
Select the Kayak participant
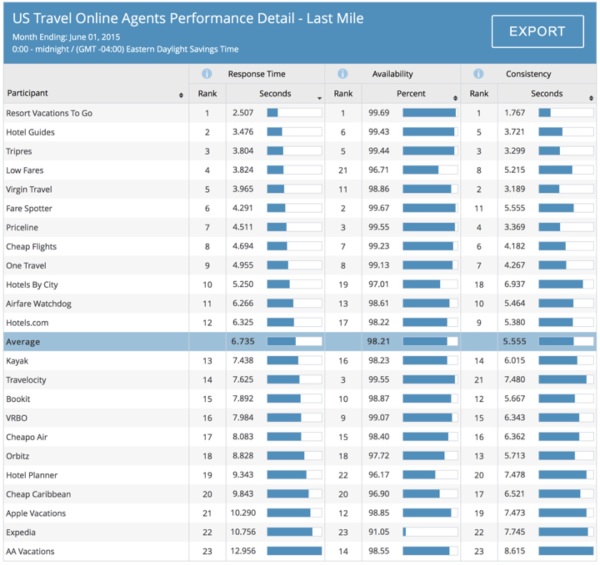[x=17, y=361]
